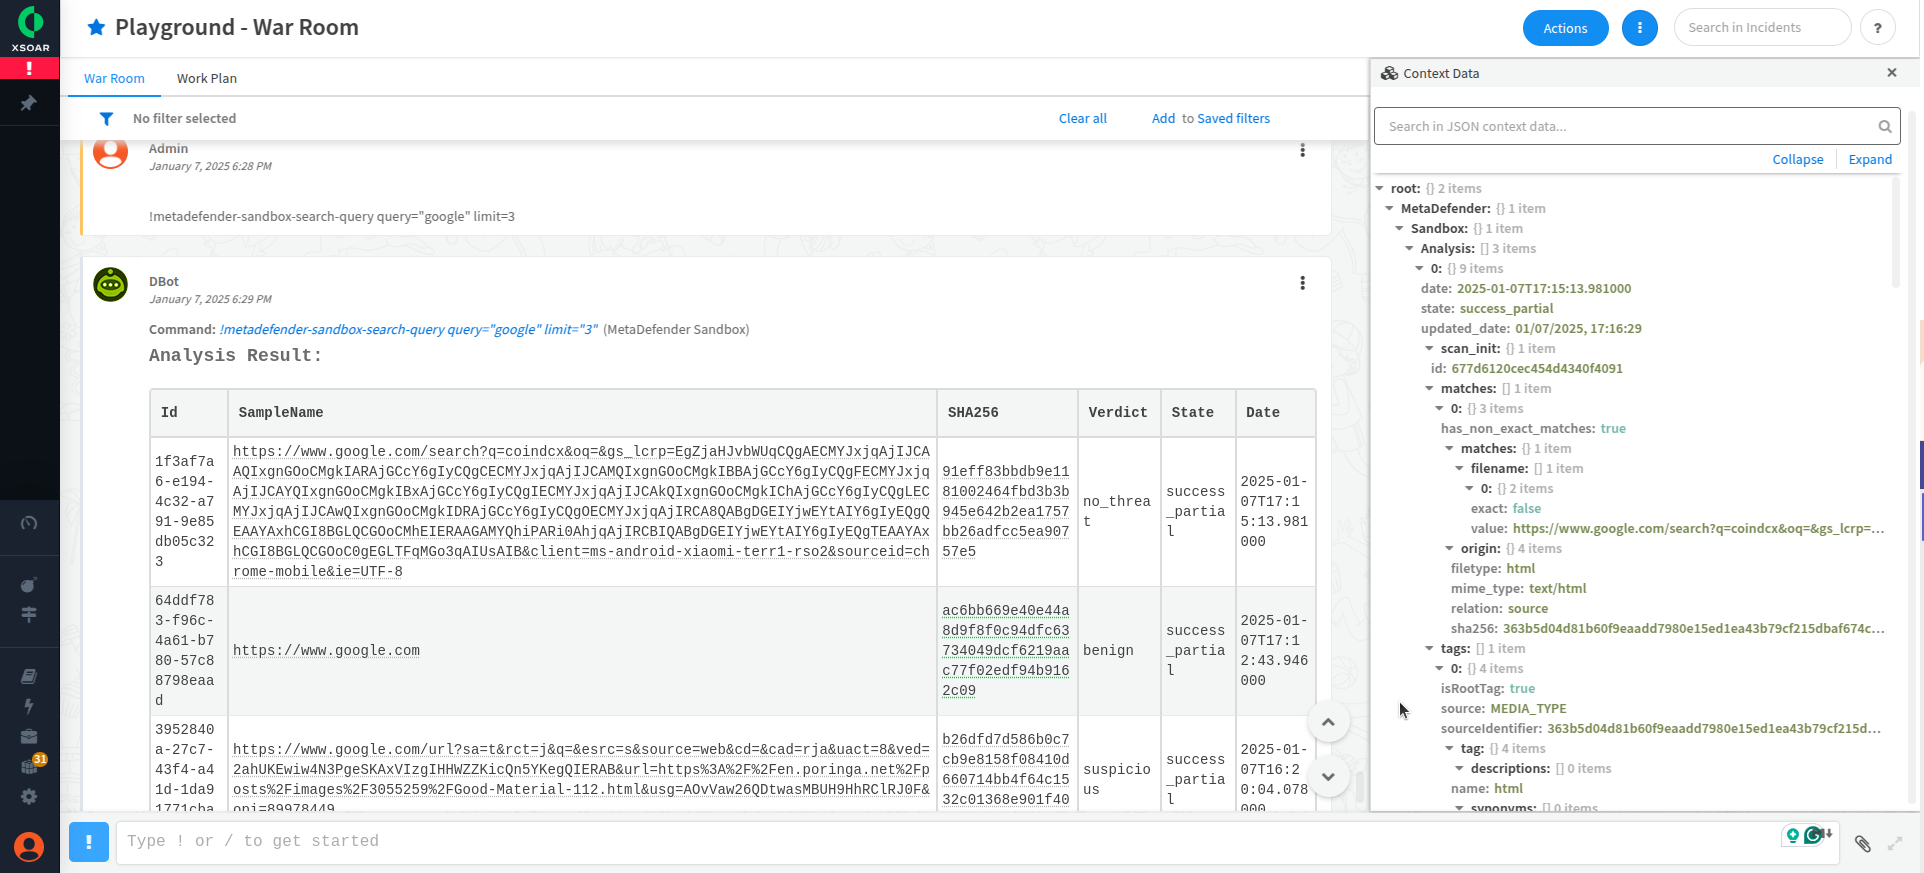The width and height of the screenshot is (1924, 873).
Task: Click Add to Saved filters link
Action: tap(1210, 118)
